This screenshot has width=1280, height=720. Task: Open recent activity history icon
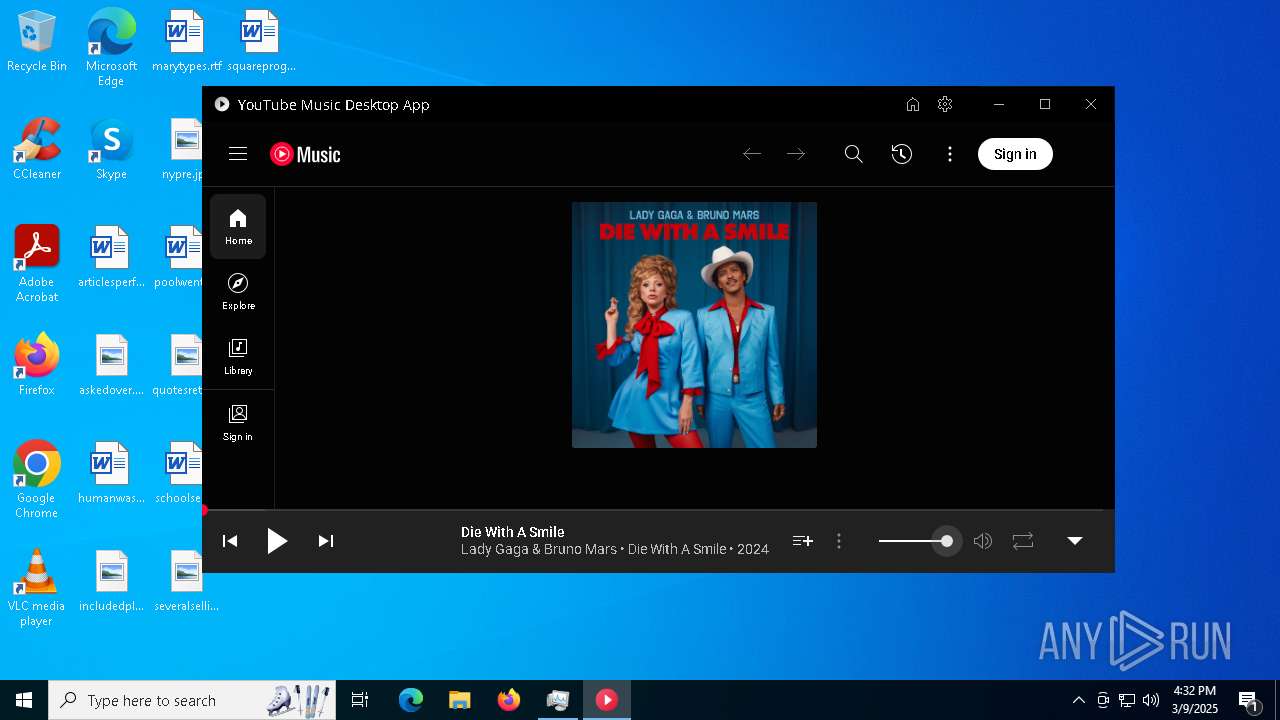pos(901,154)
